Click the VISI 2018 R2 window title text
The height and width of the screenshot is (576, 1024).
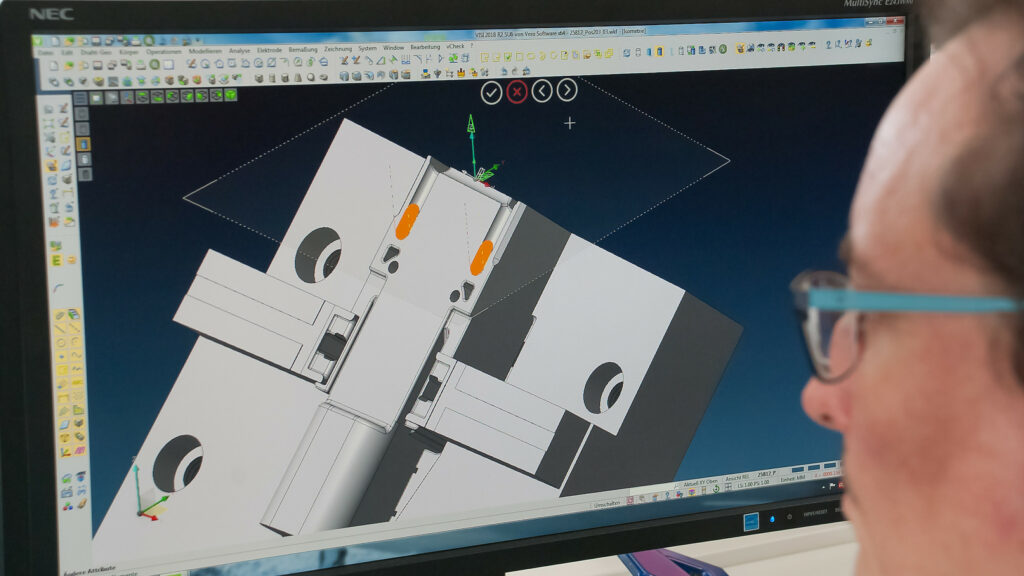(560, 32)
